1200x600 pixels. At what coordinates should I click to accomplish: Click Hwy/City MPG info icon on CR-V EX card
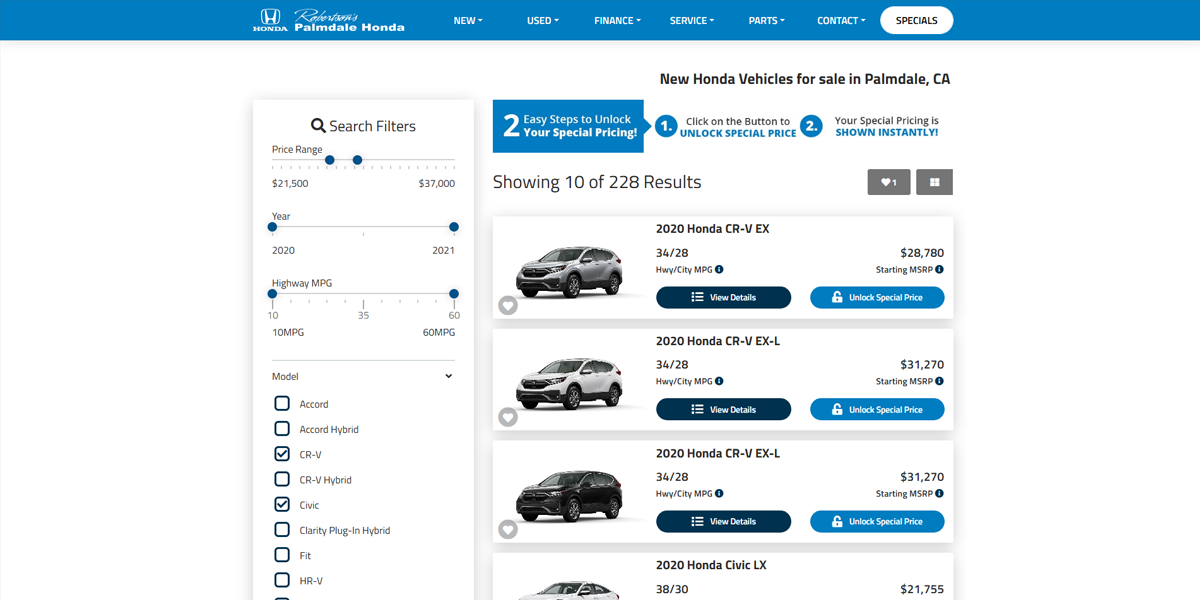[x=719, y=269]
